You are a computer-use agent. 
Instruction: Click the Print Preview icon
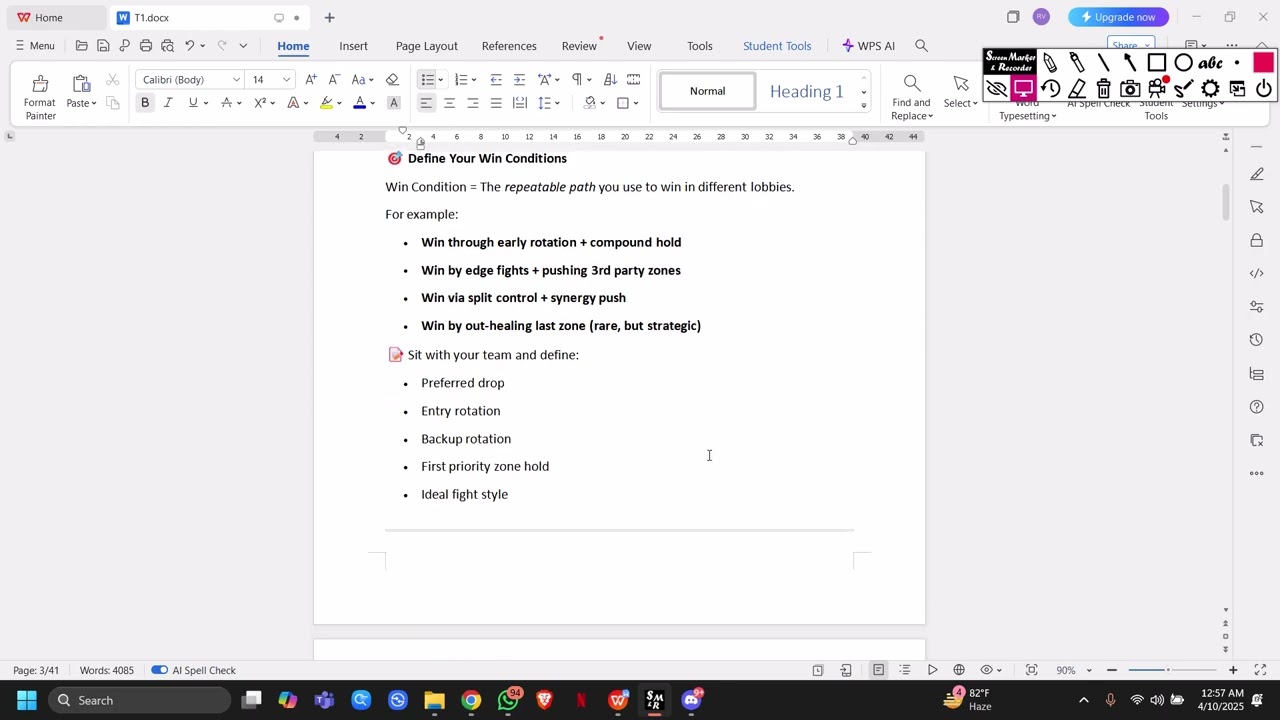click(167, 46)
